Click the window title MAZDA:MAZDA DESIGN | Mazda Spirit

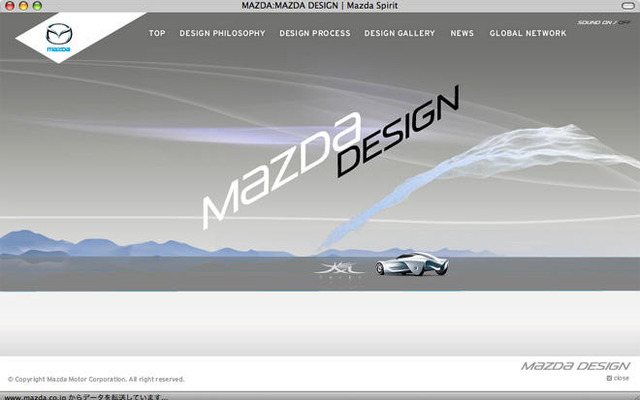click(320, 6)
